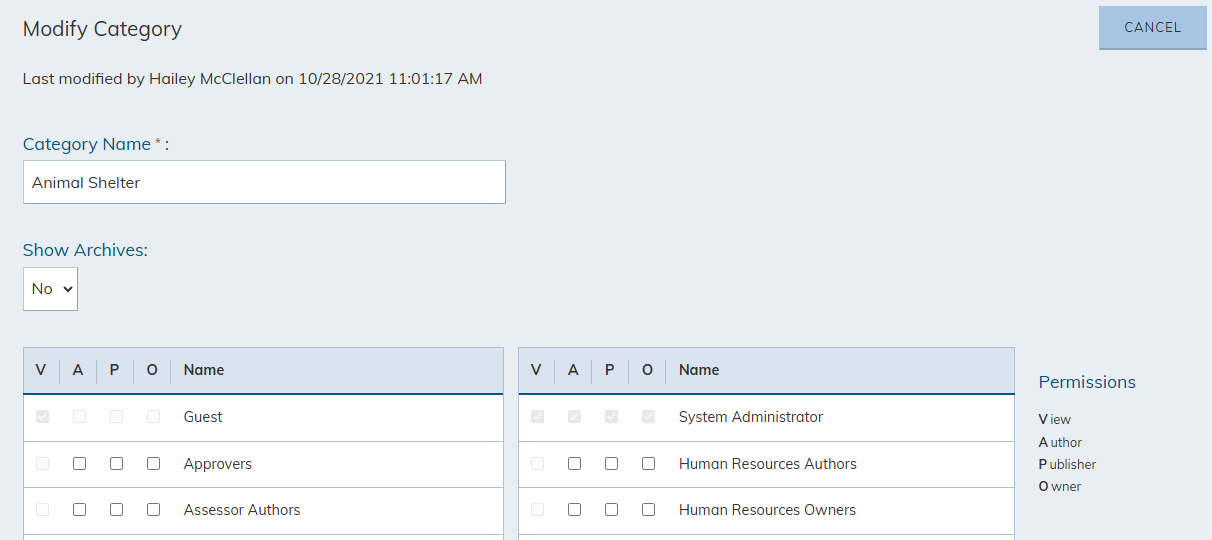Click the Cancel button
The width and height of the screenshot is (1212, 540).
[x=1152, y=28]
